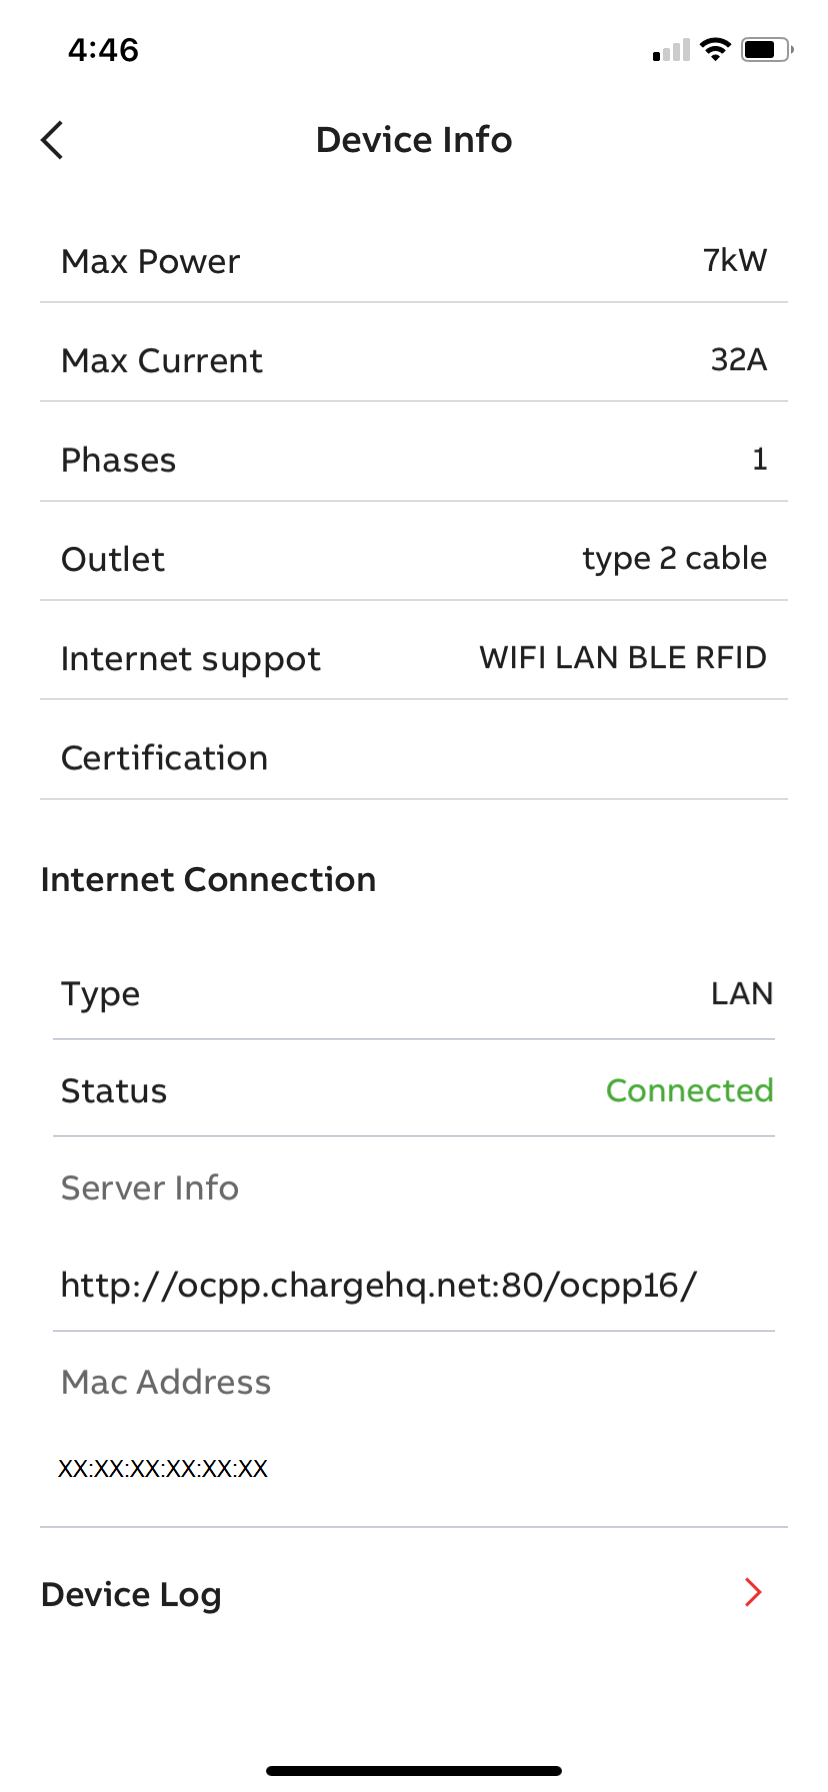The width and height of the screenshot is (828, 1792).
Task: Tap the Wi-Fi status icon
Action: point(715,49)
